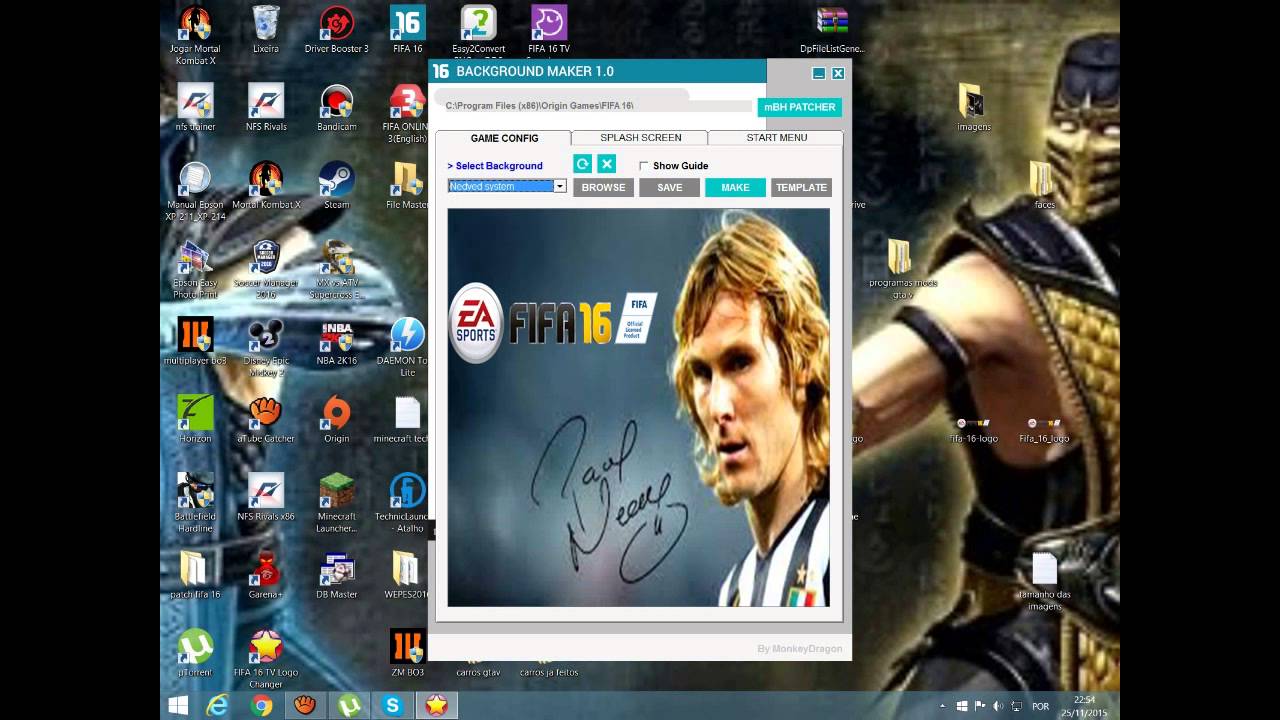Click the Nedved background preview image
This screenshot has width=1280, height=720.
coord(638,407)
